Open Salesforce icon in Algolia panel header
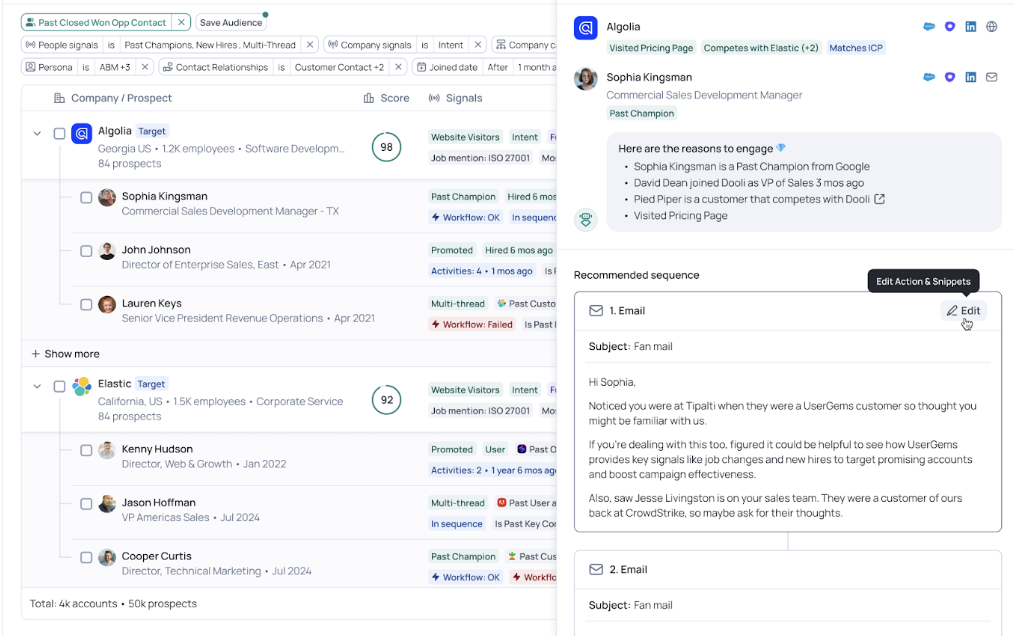 point(929,27)
